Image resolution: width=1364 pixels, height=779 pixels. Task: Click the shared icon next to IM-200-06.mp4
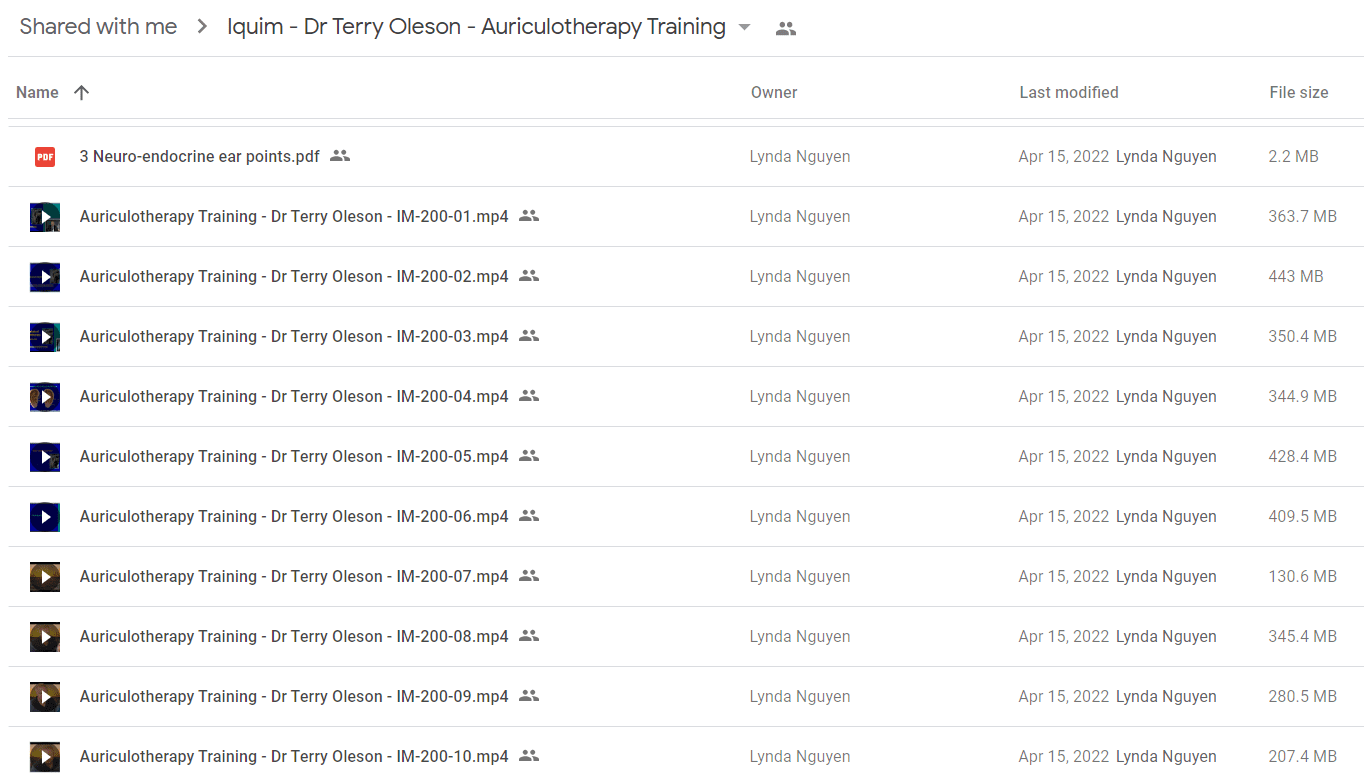[529, 516]
